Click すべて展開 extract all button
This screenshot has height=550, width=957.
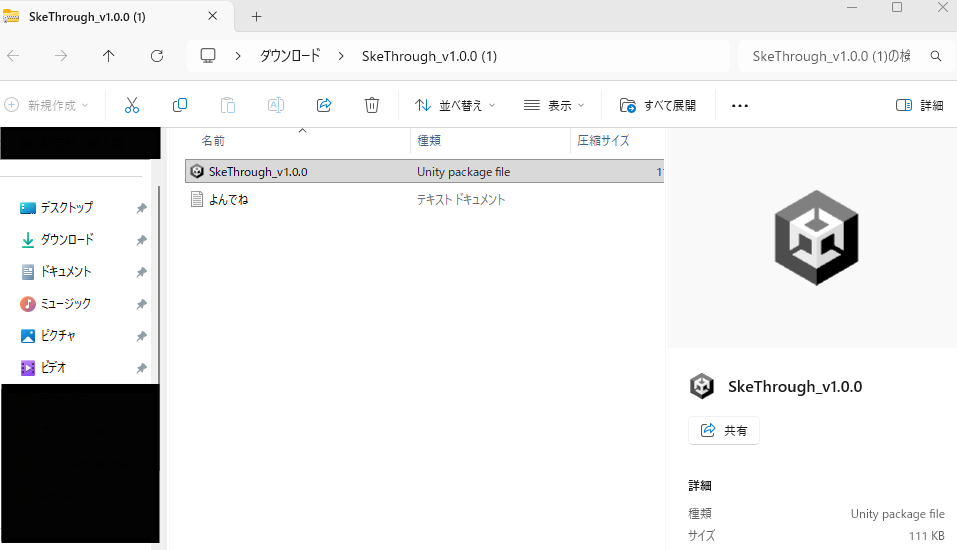click(658, 105)
